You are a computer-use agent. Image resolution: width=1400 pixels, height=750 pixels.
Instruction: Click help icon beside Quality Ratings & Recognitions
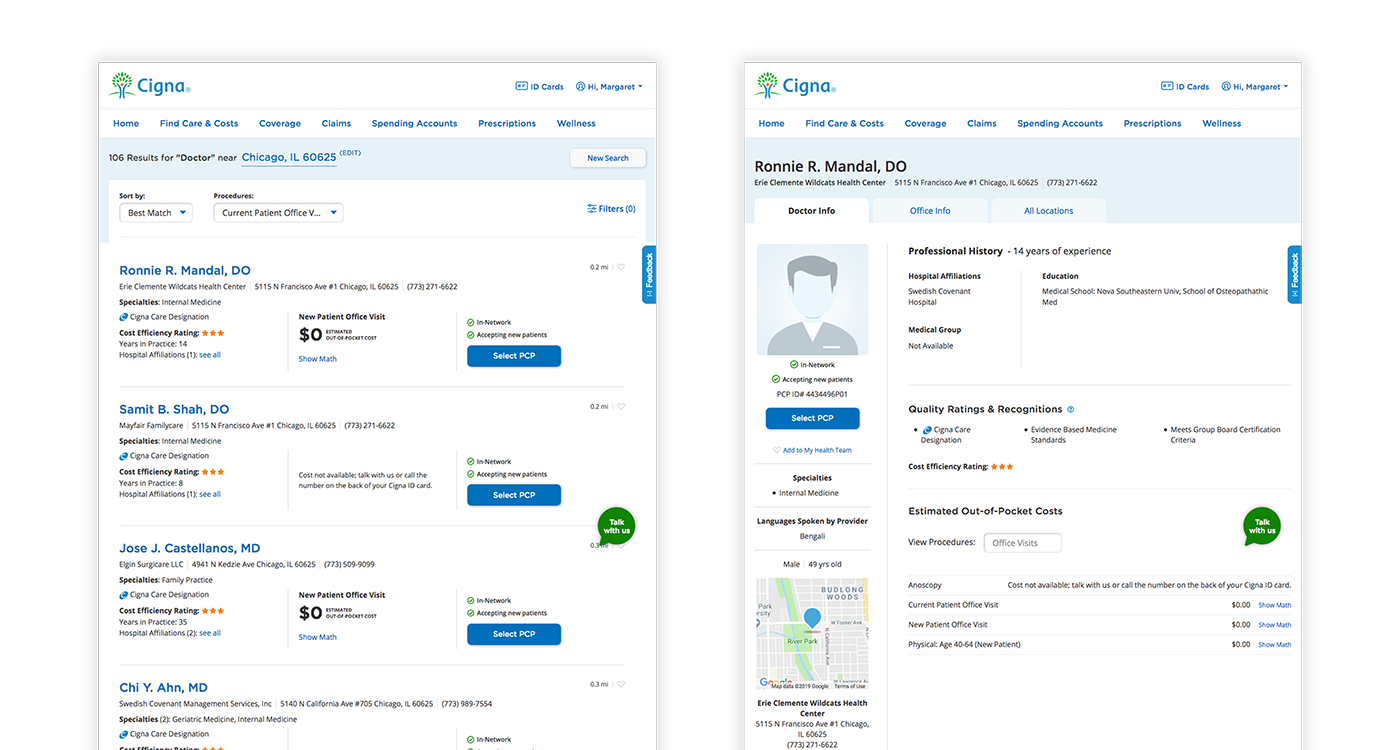1071,409
